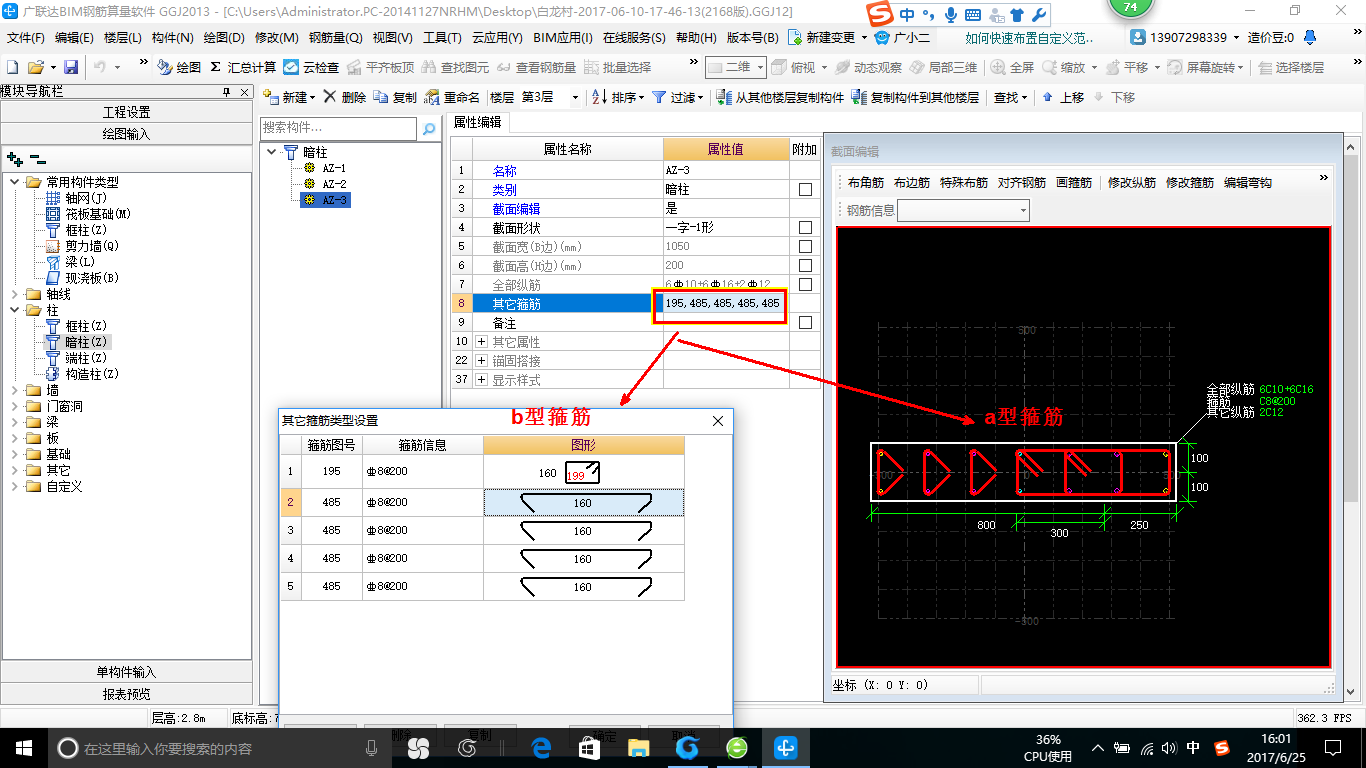Click the notification bell icon
This screenshot has height=768, width=1366.
[x=1312, y=38]
